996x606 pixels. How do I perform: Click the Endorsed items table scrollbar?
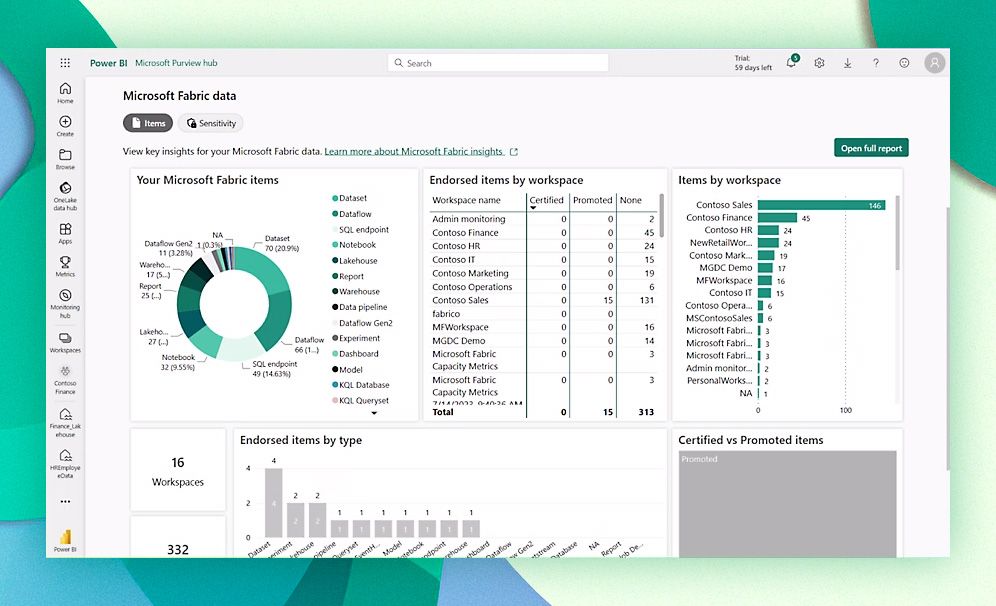pyautogui.click(x=662, y=215)
